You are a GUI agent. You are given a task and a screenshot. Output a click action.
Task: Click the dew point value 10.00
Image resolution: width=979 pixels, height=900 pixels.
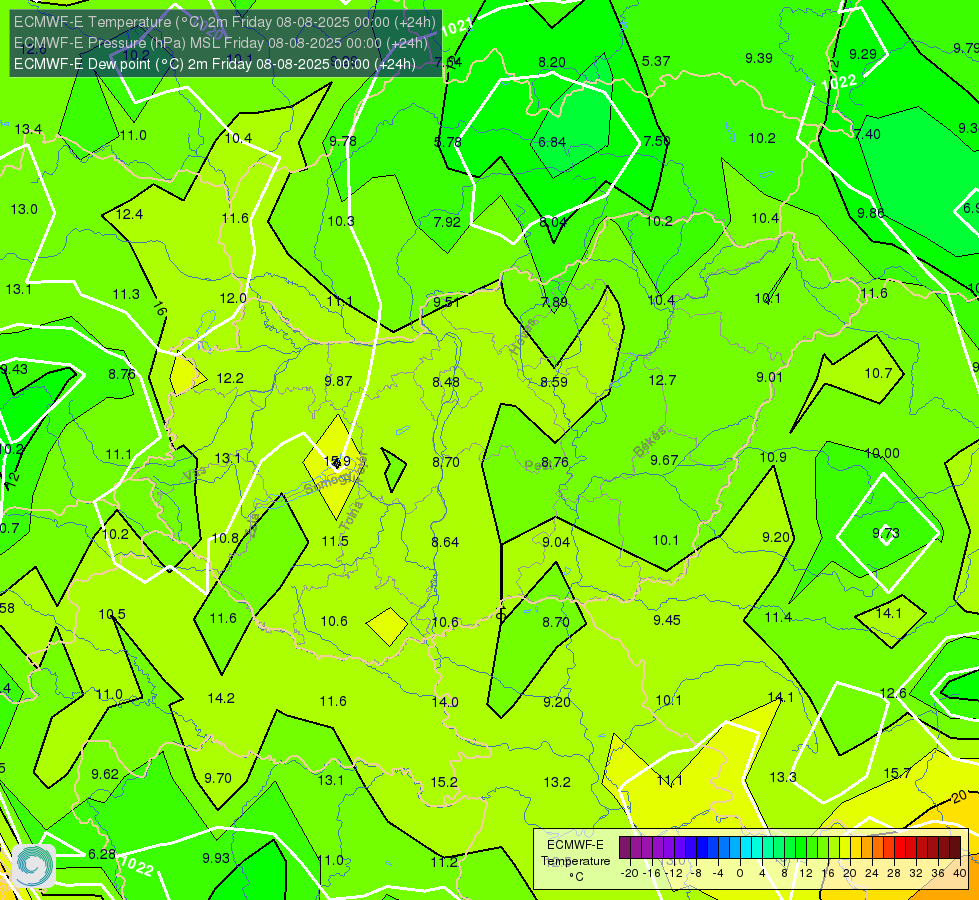coord(882,453)
